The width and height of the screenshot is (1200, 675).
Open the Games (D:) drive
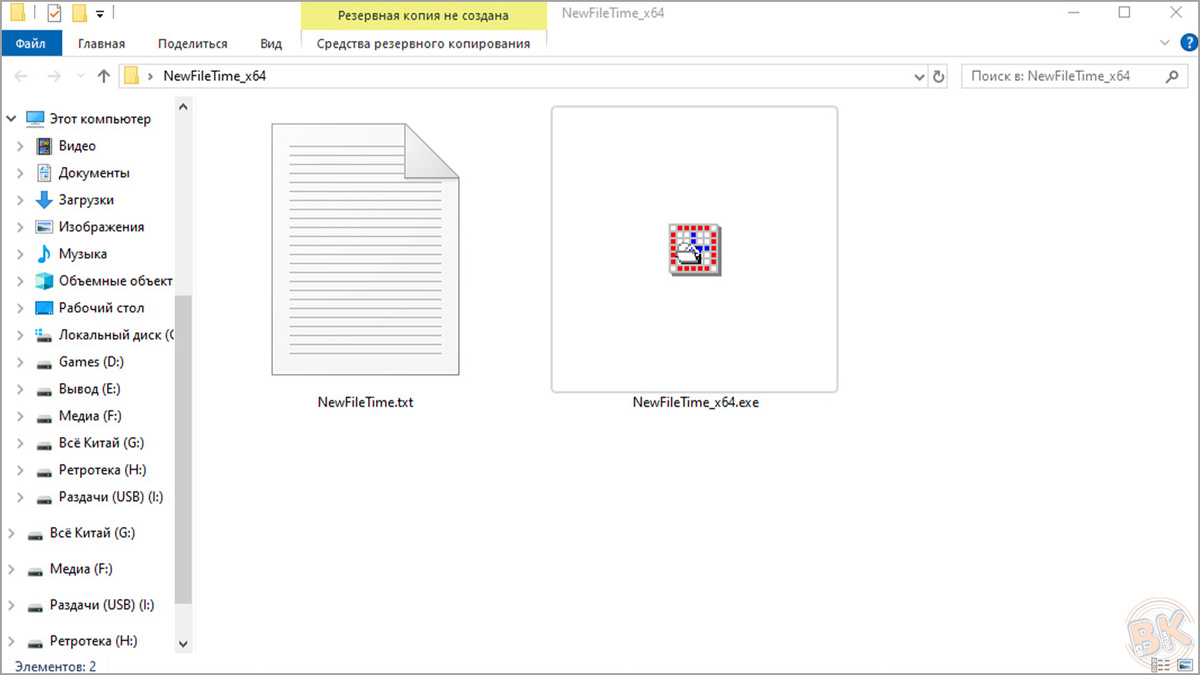(91, 362)
